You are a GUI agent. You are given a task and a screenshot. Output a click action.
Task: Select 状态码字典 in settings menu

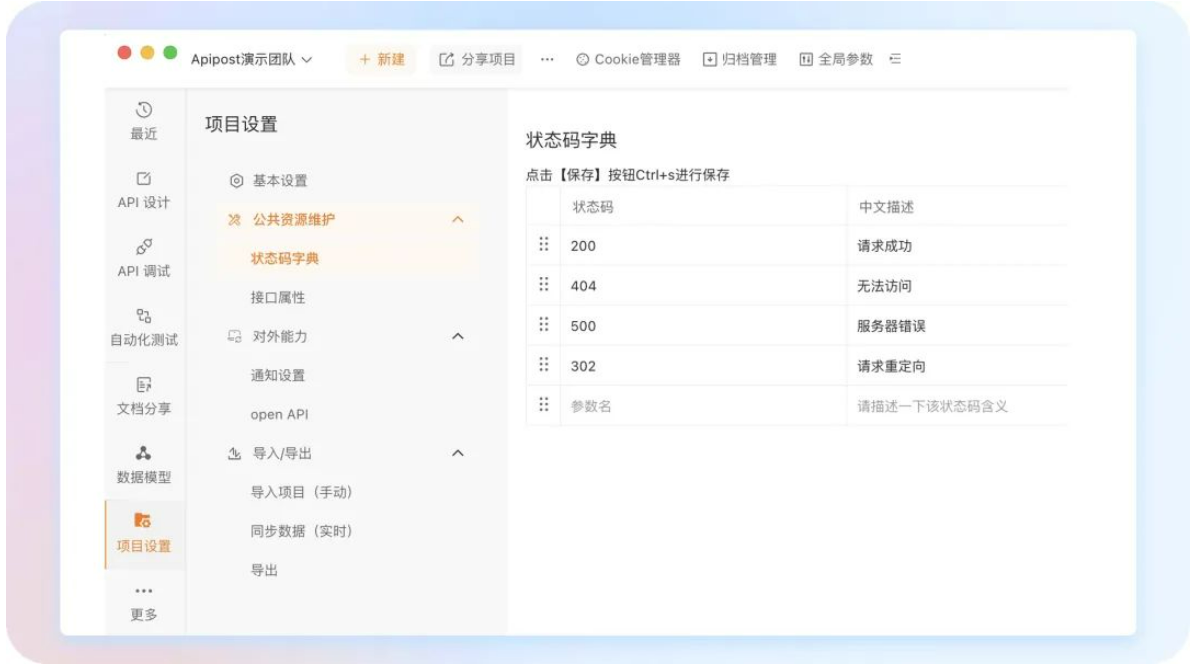285,259
